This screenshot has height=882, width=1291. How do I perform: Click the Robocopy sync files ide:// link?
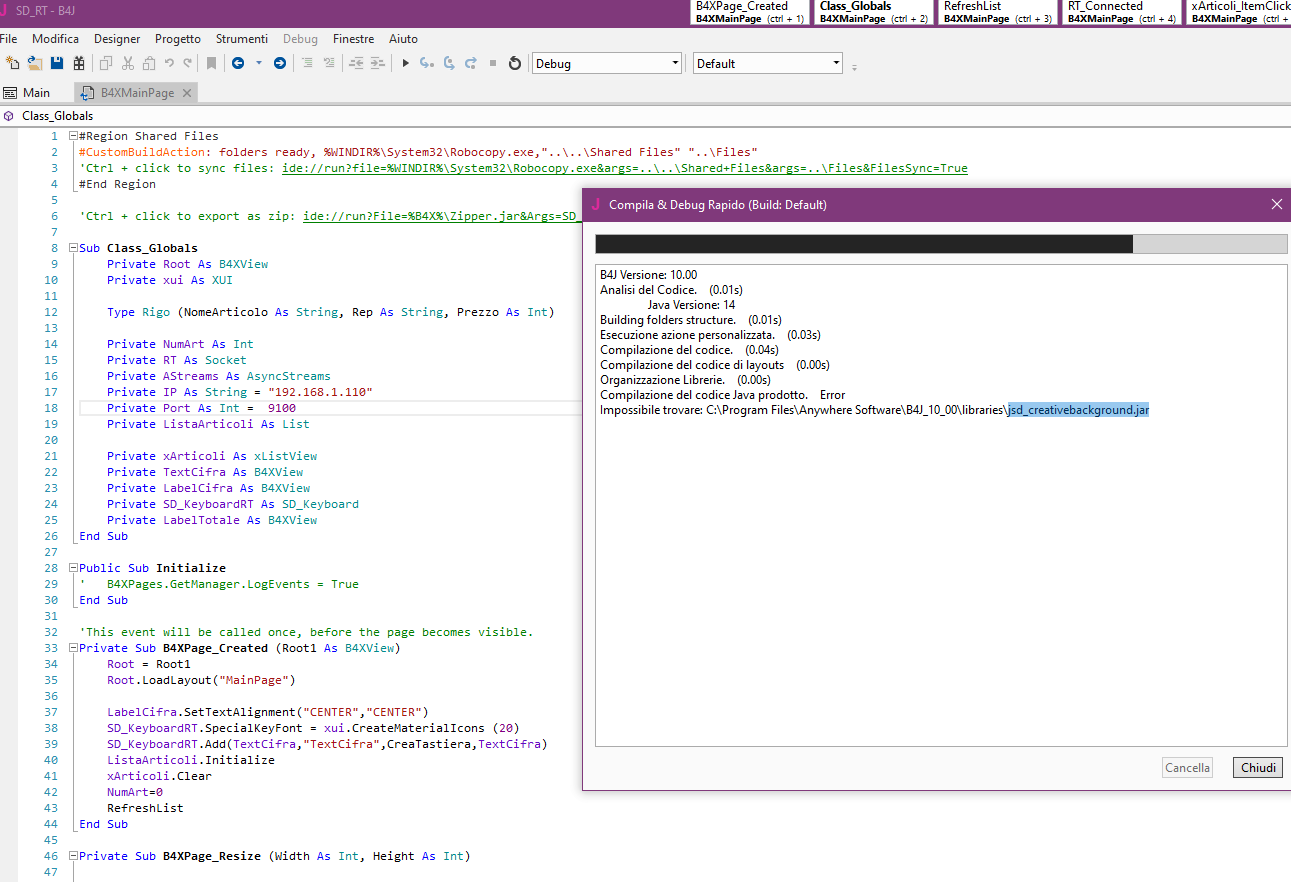click(x=624, y=168)
